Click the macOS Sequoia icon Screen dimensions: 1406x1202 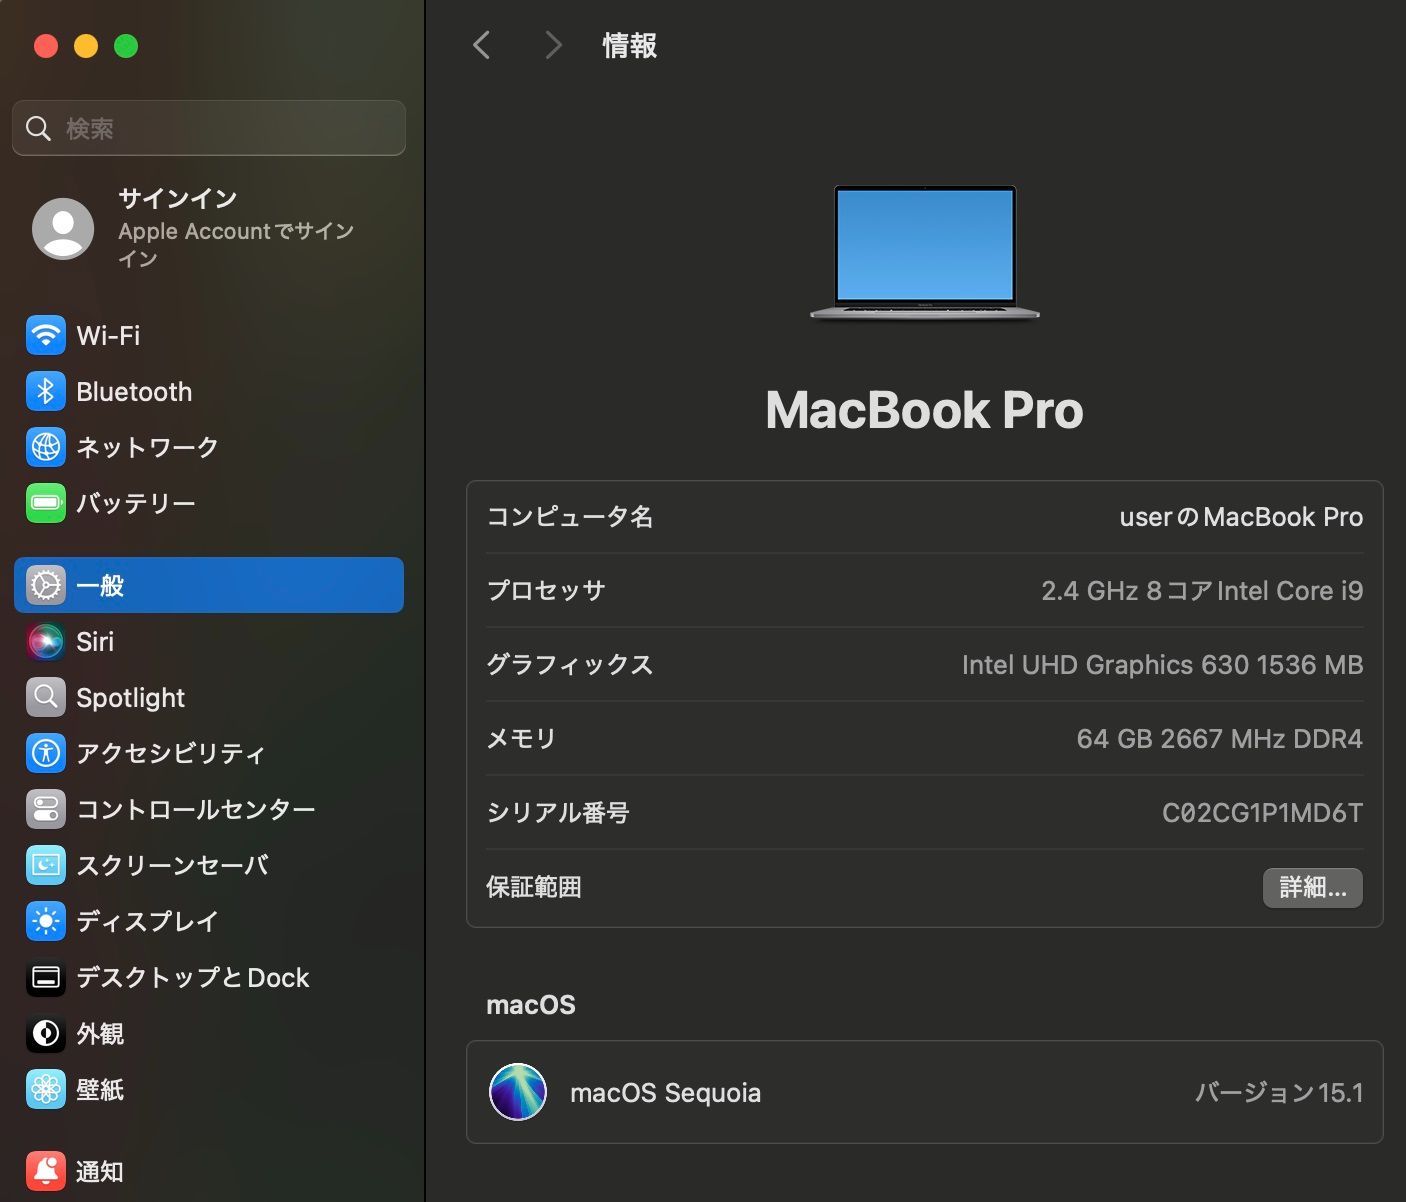[x=518, y=1092]
